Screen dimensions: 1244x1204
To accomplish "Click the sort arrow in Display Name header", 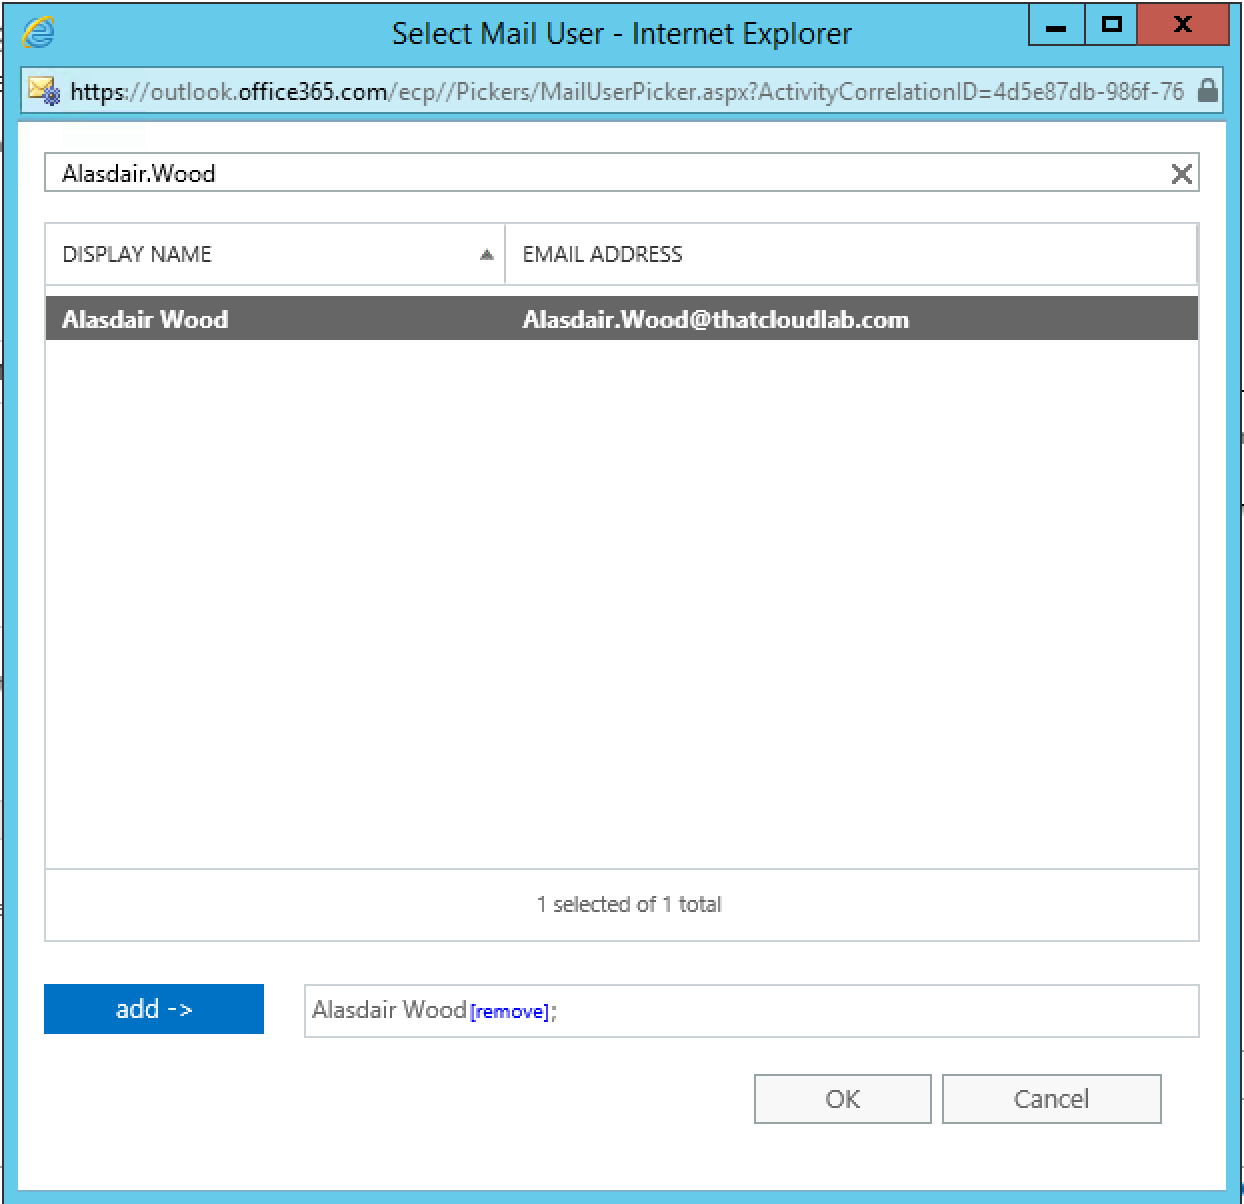I will coord(487,255).
